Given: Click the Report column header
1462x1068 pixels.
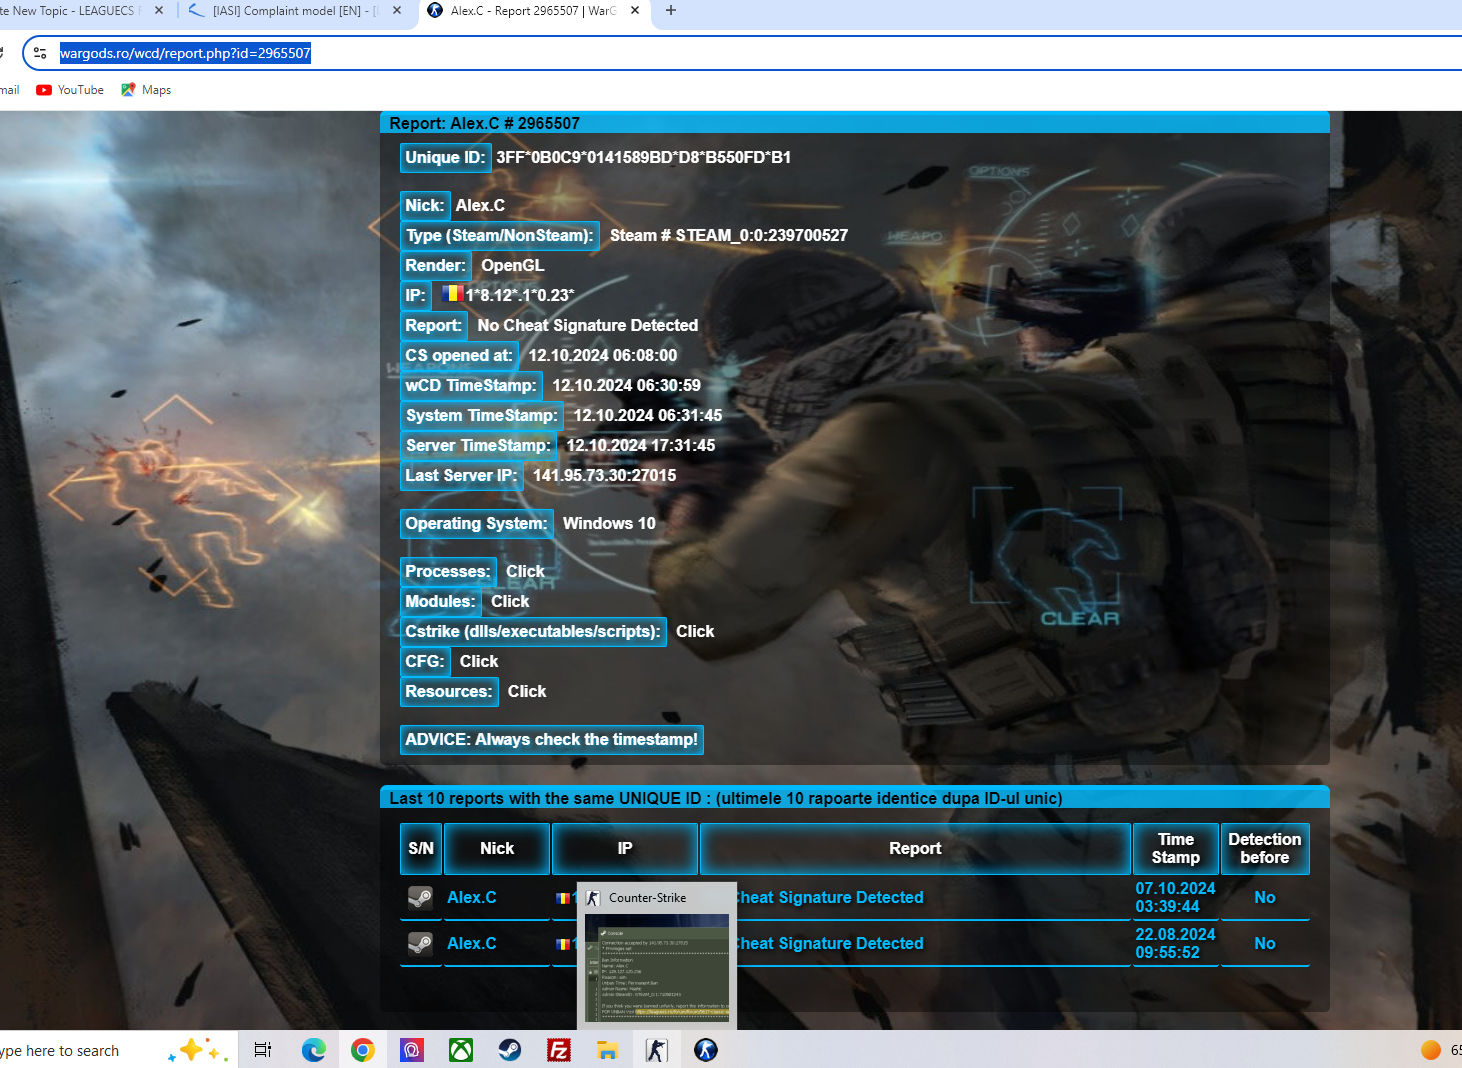Looking at the screenshot, I should click(915, 849).
